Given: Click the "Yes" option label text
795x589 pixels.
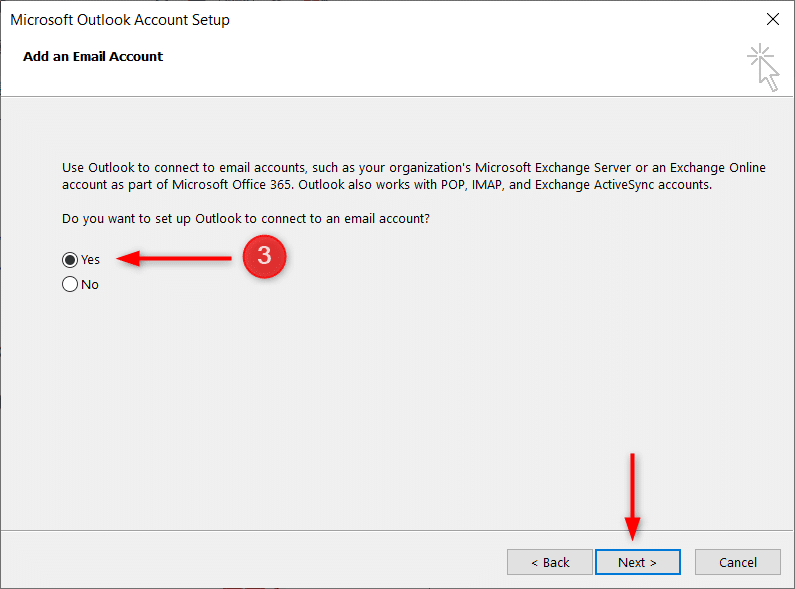Looking at the screenshot, I should [91, 259].
